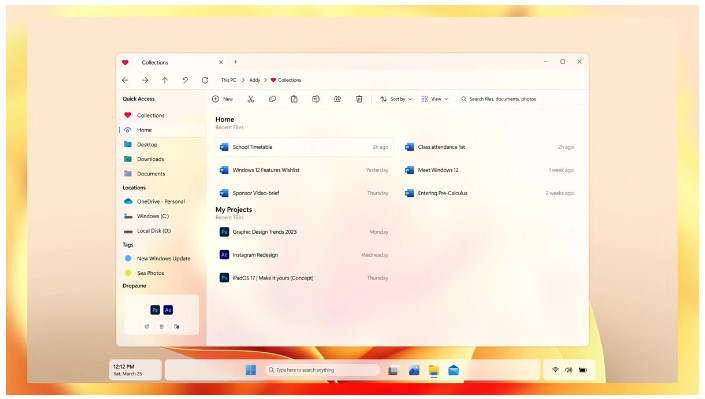The image size is (705, 399).
Task: Open Windows (C:) drive
Action: (x=161, y=216)
